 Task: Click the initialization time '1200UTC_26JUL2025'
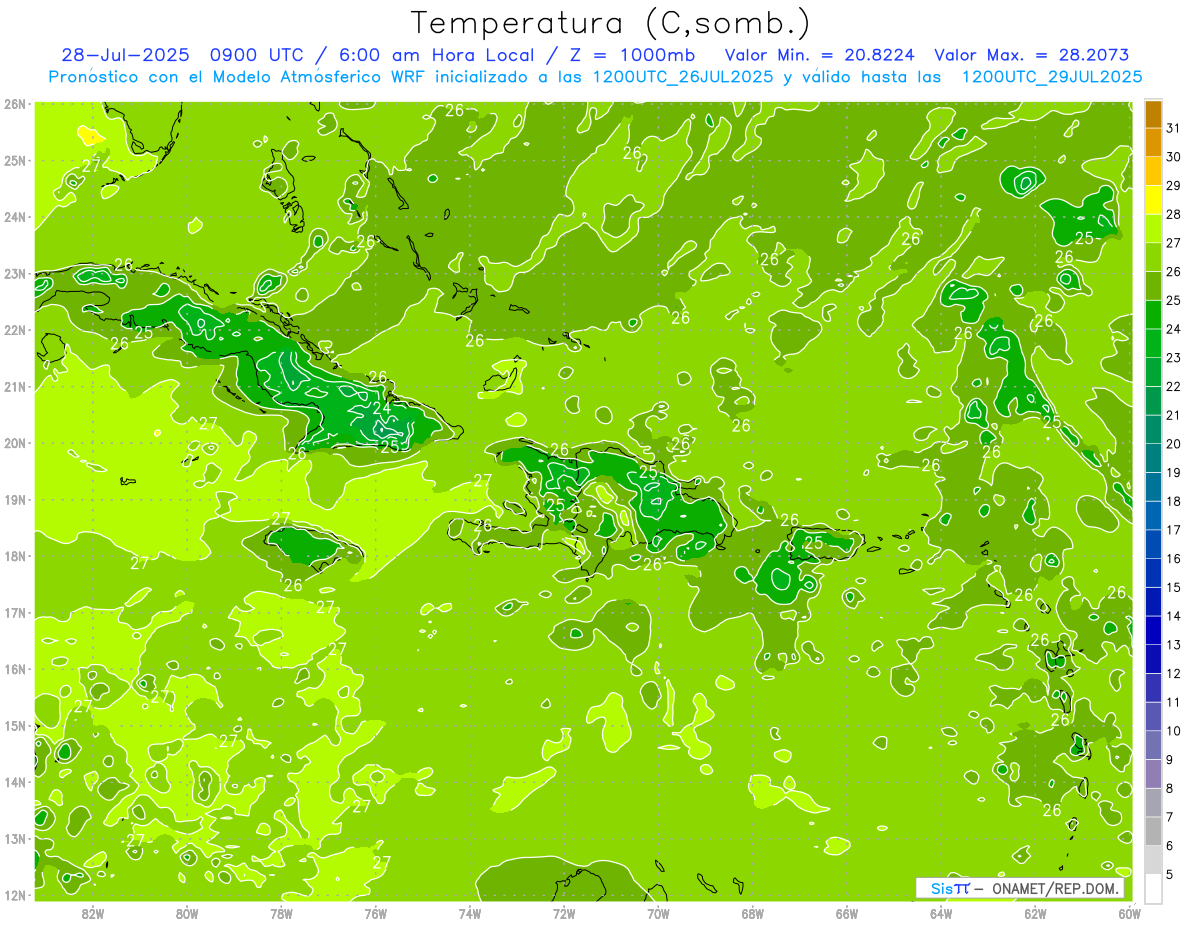coord(681,77)
